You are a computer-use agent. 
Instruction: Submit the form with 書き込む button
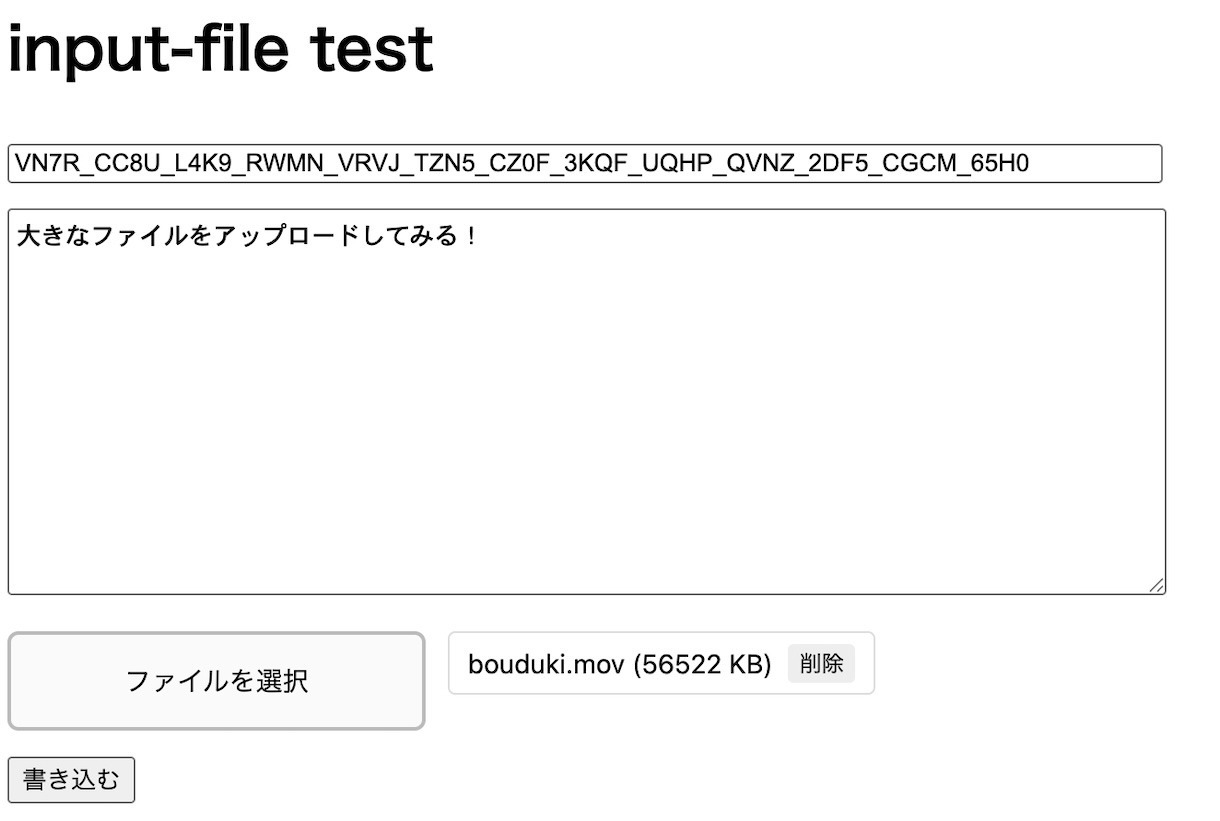coord(71,780)
